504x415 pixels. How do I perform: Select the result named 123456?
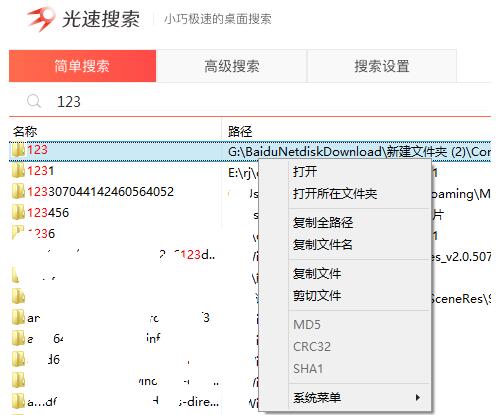point(48,213)
